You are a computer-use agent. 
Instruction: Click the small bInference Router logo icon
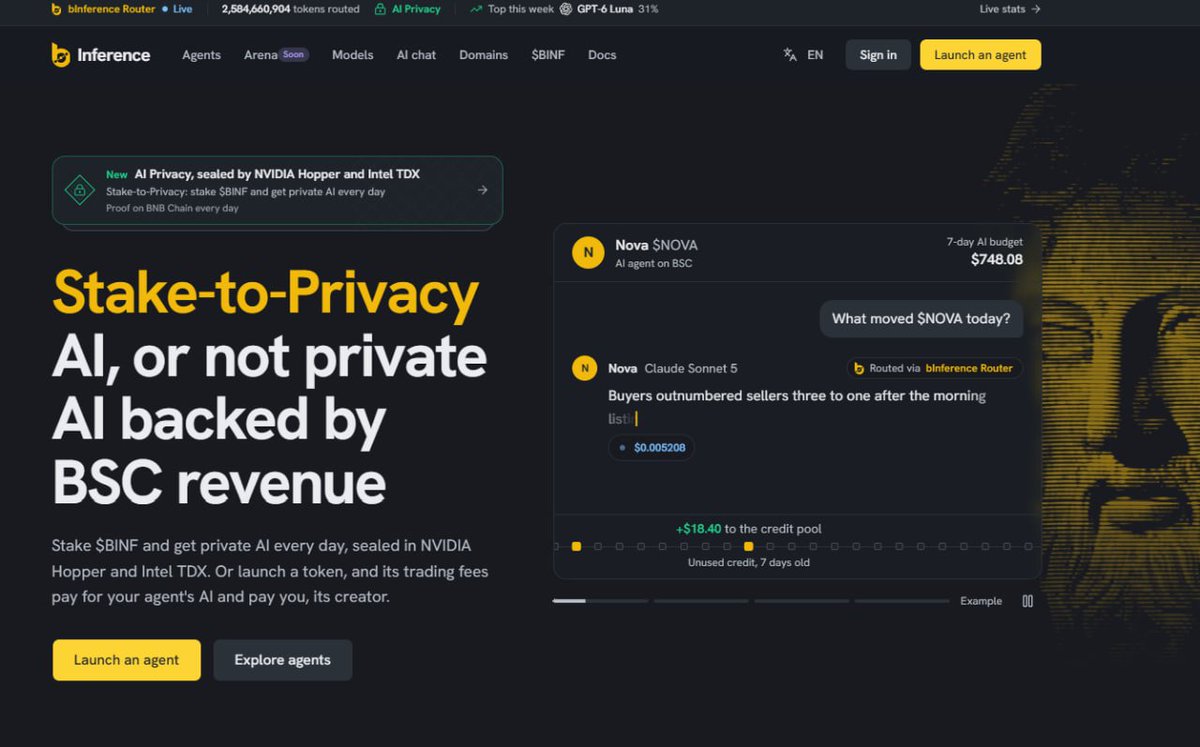(56, 9)
